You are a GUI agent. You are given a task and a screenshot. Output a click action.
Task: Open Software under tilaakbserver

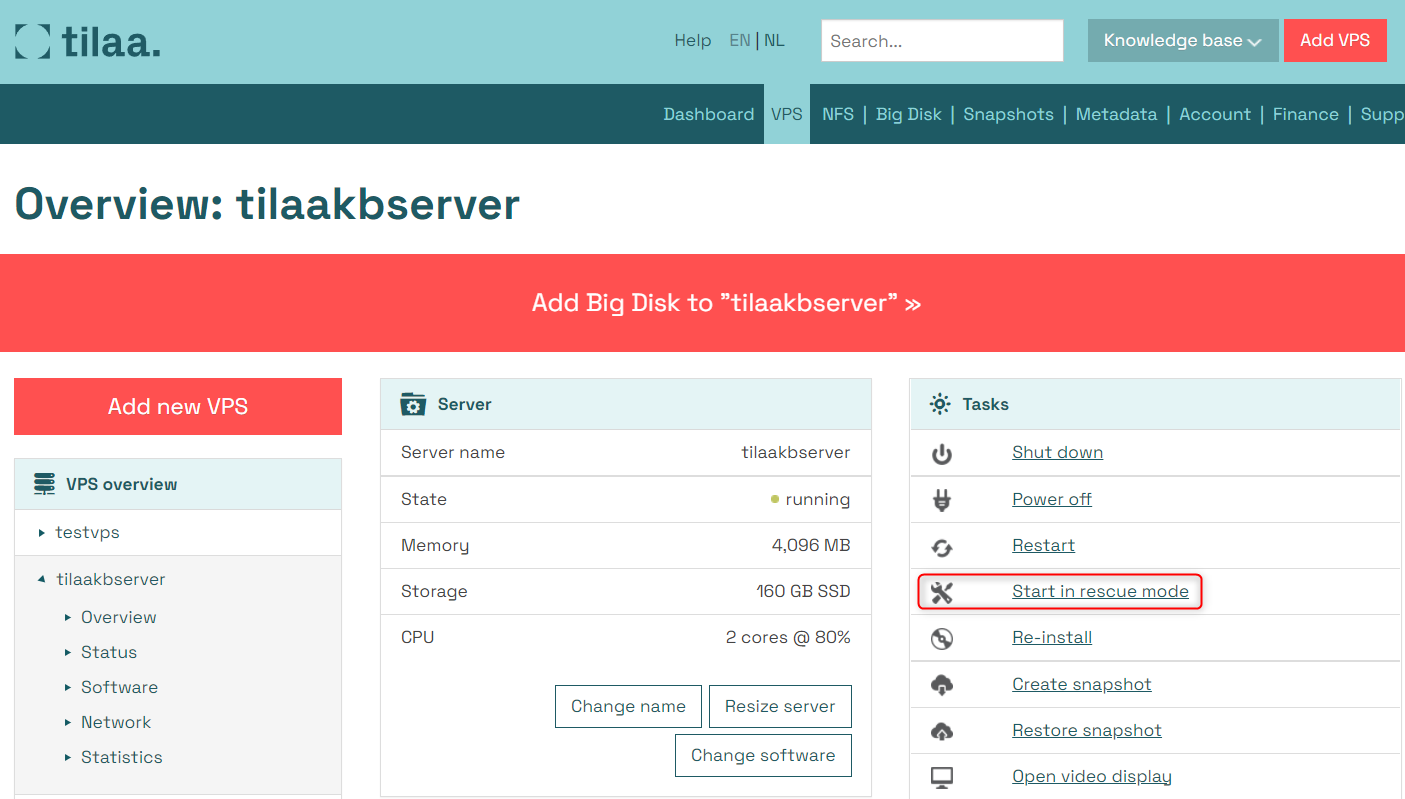[119, 687]
